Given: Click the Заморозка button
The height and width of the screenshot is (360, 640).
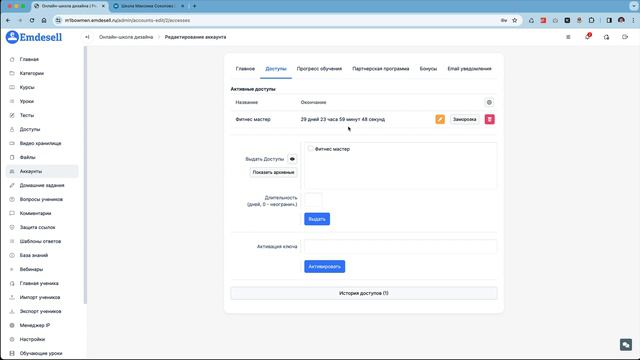Looking at the screenshot, I should 464,119.
